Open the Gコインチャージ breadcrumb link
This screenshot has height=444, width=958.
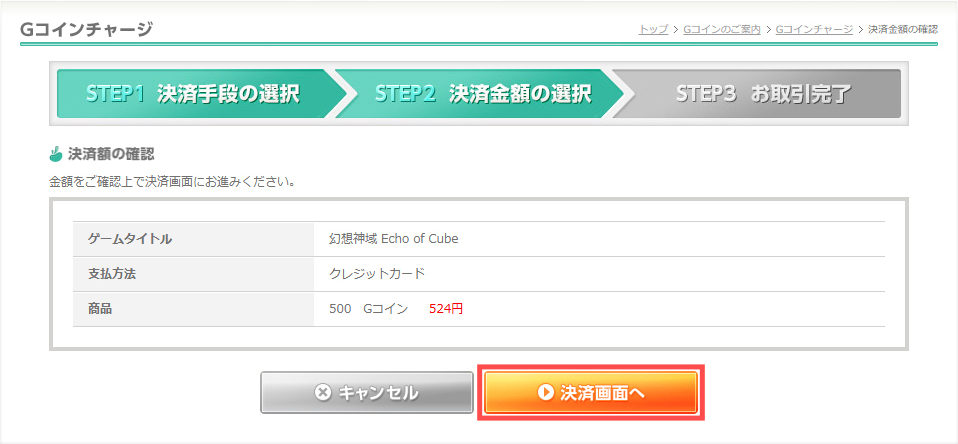814,30
